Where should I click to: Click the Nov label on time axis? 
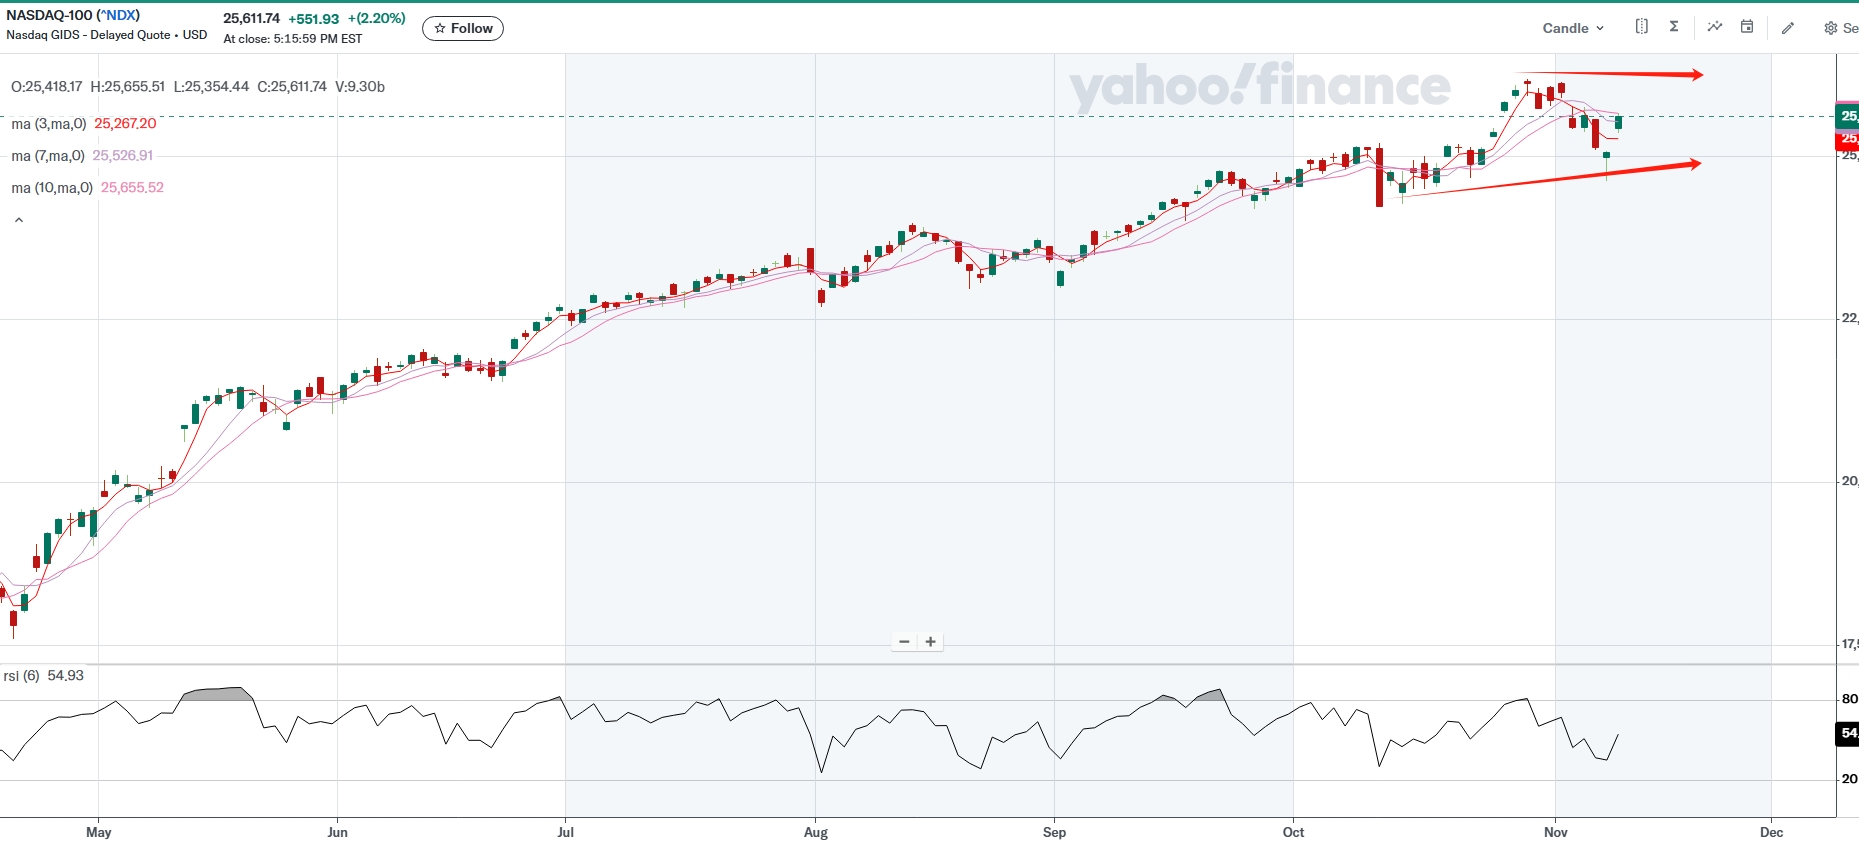(1555, 832)
